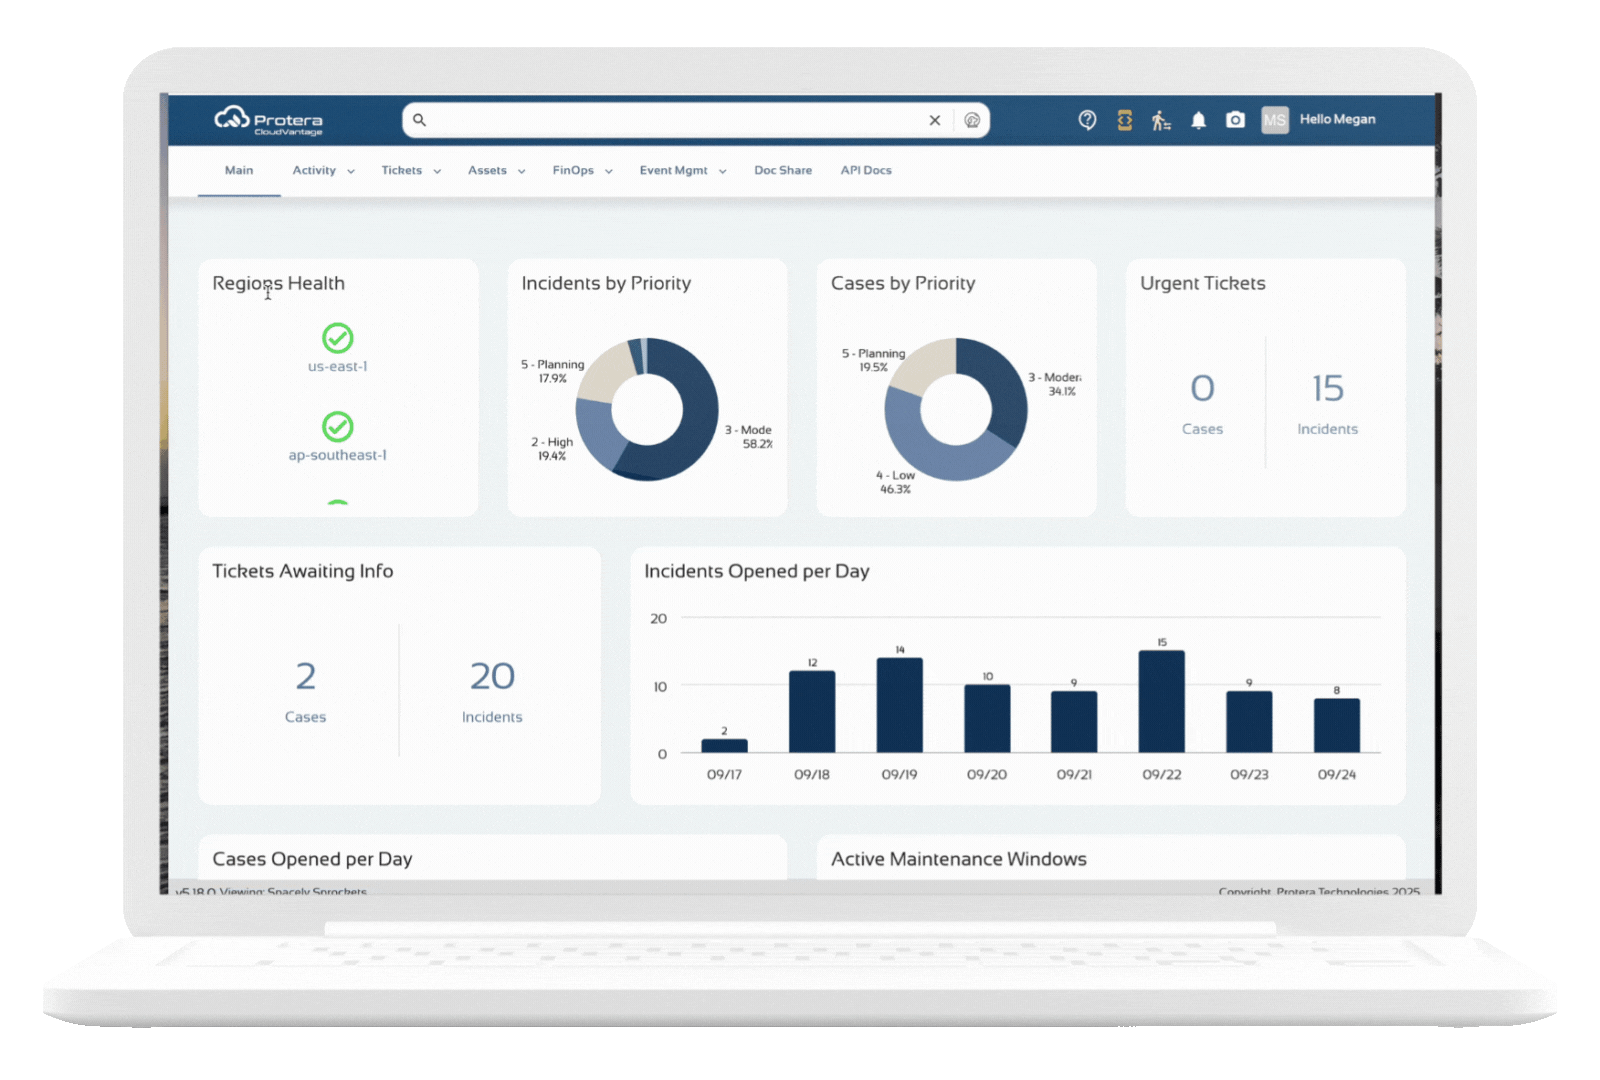Open the notifications bell

(1198, 120)
